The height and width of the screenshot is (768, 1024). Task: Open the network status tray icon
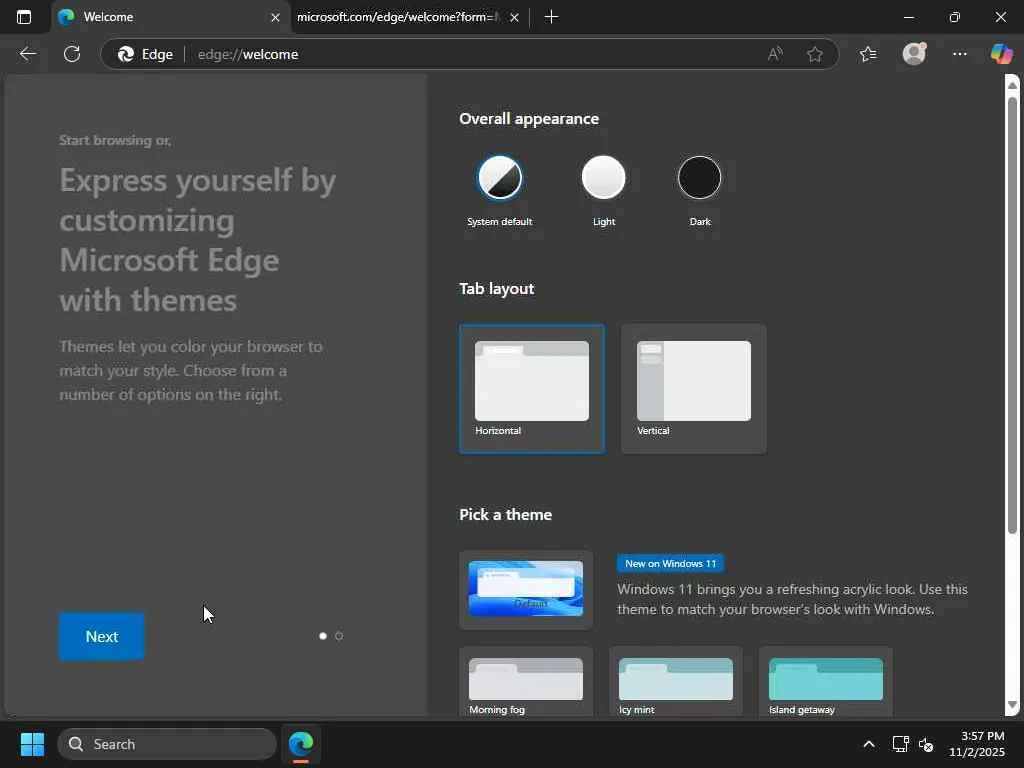(x=901, y=744)
